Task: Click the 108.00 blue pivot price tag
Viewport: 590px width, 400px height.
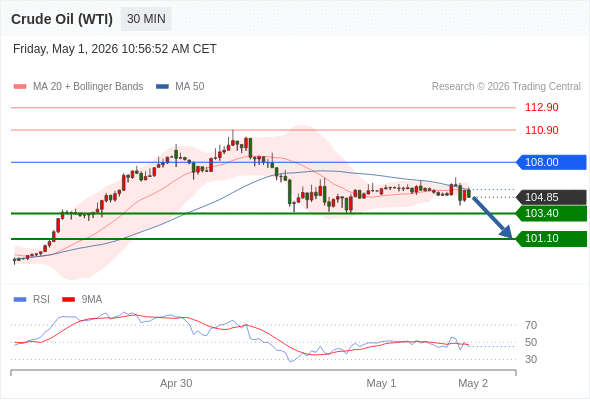Action: (x=551, y=162)
